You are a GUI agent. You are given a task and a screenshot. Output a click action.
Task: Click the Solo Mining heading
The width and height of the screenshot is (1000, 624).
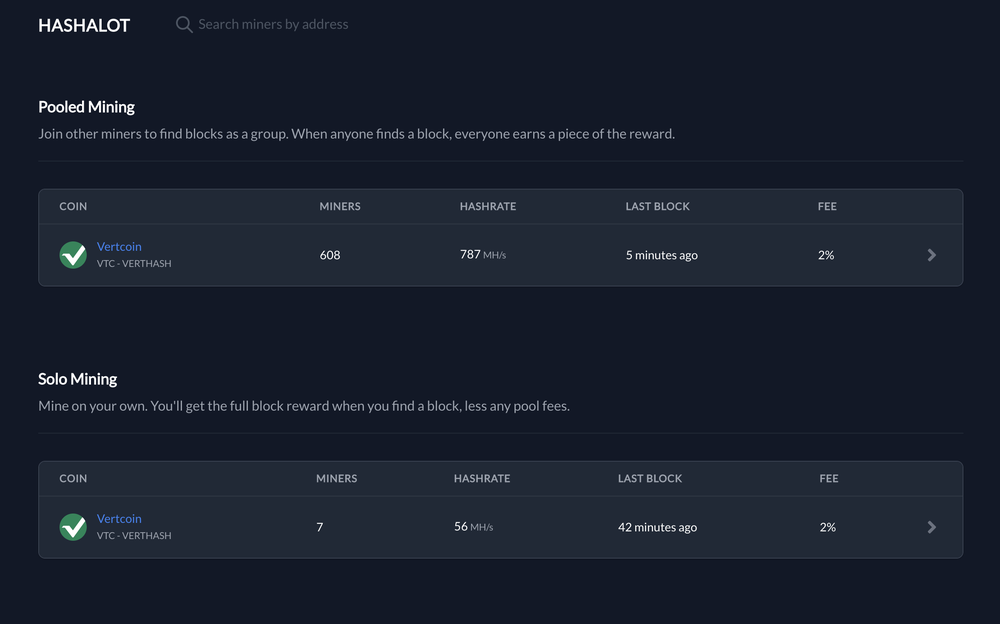click(x=77, y=379)
